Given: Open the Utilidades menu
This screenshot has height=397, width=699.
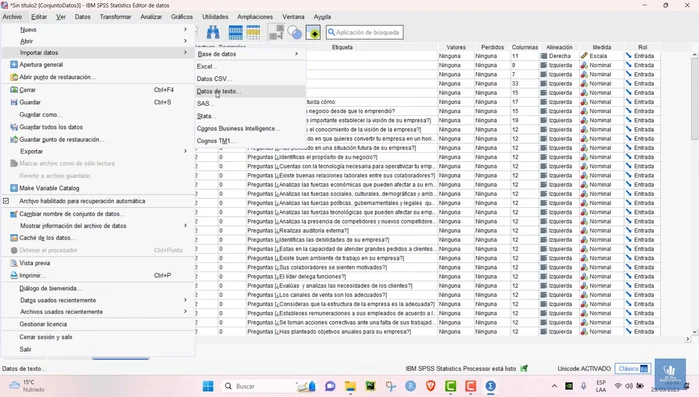Looking at the screenshot, I should point(215,16).
